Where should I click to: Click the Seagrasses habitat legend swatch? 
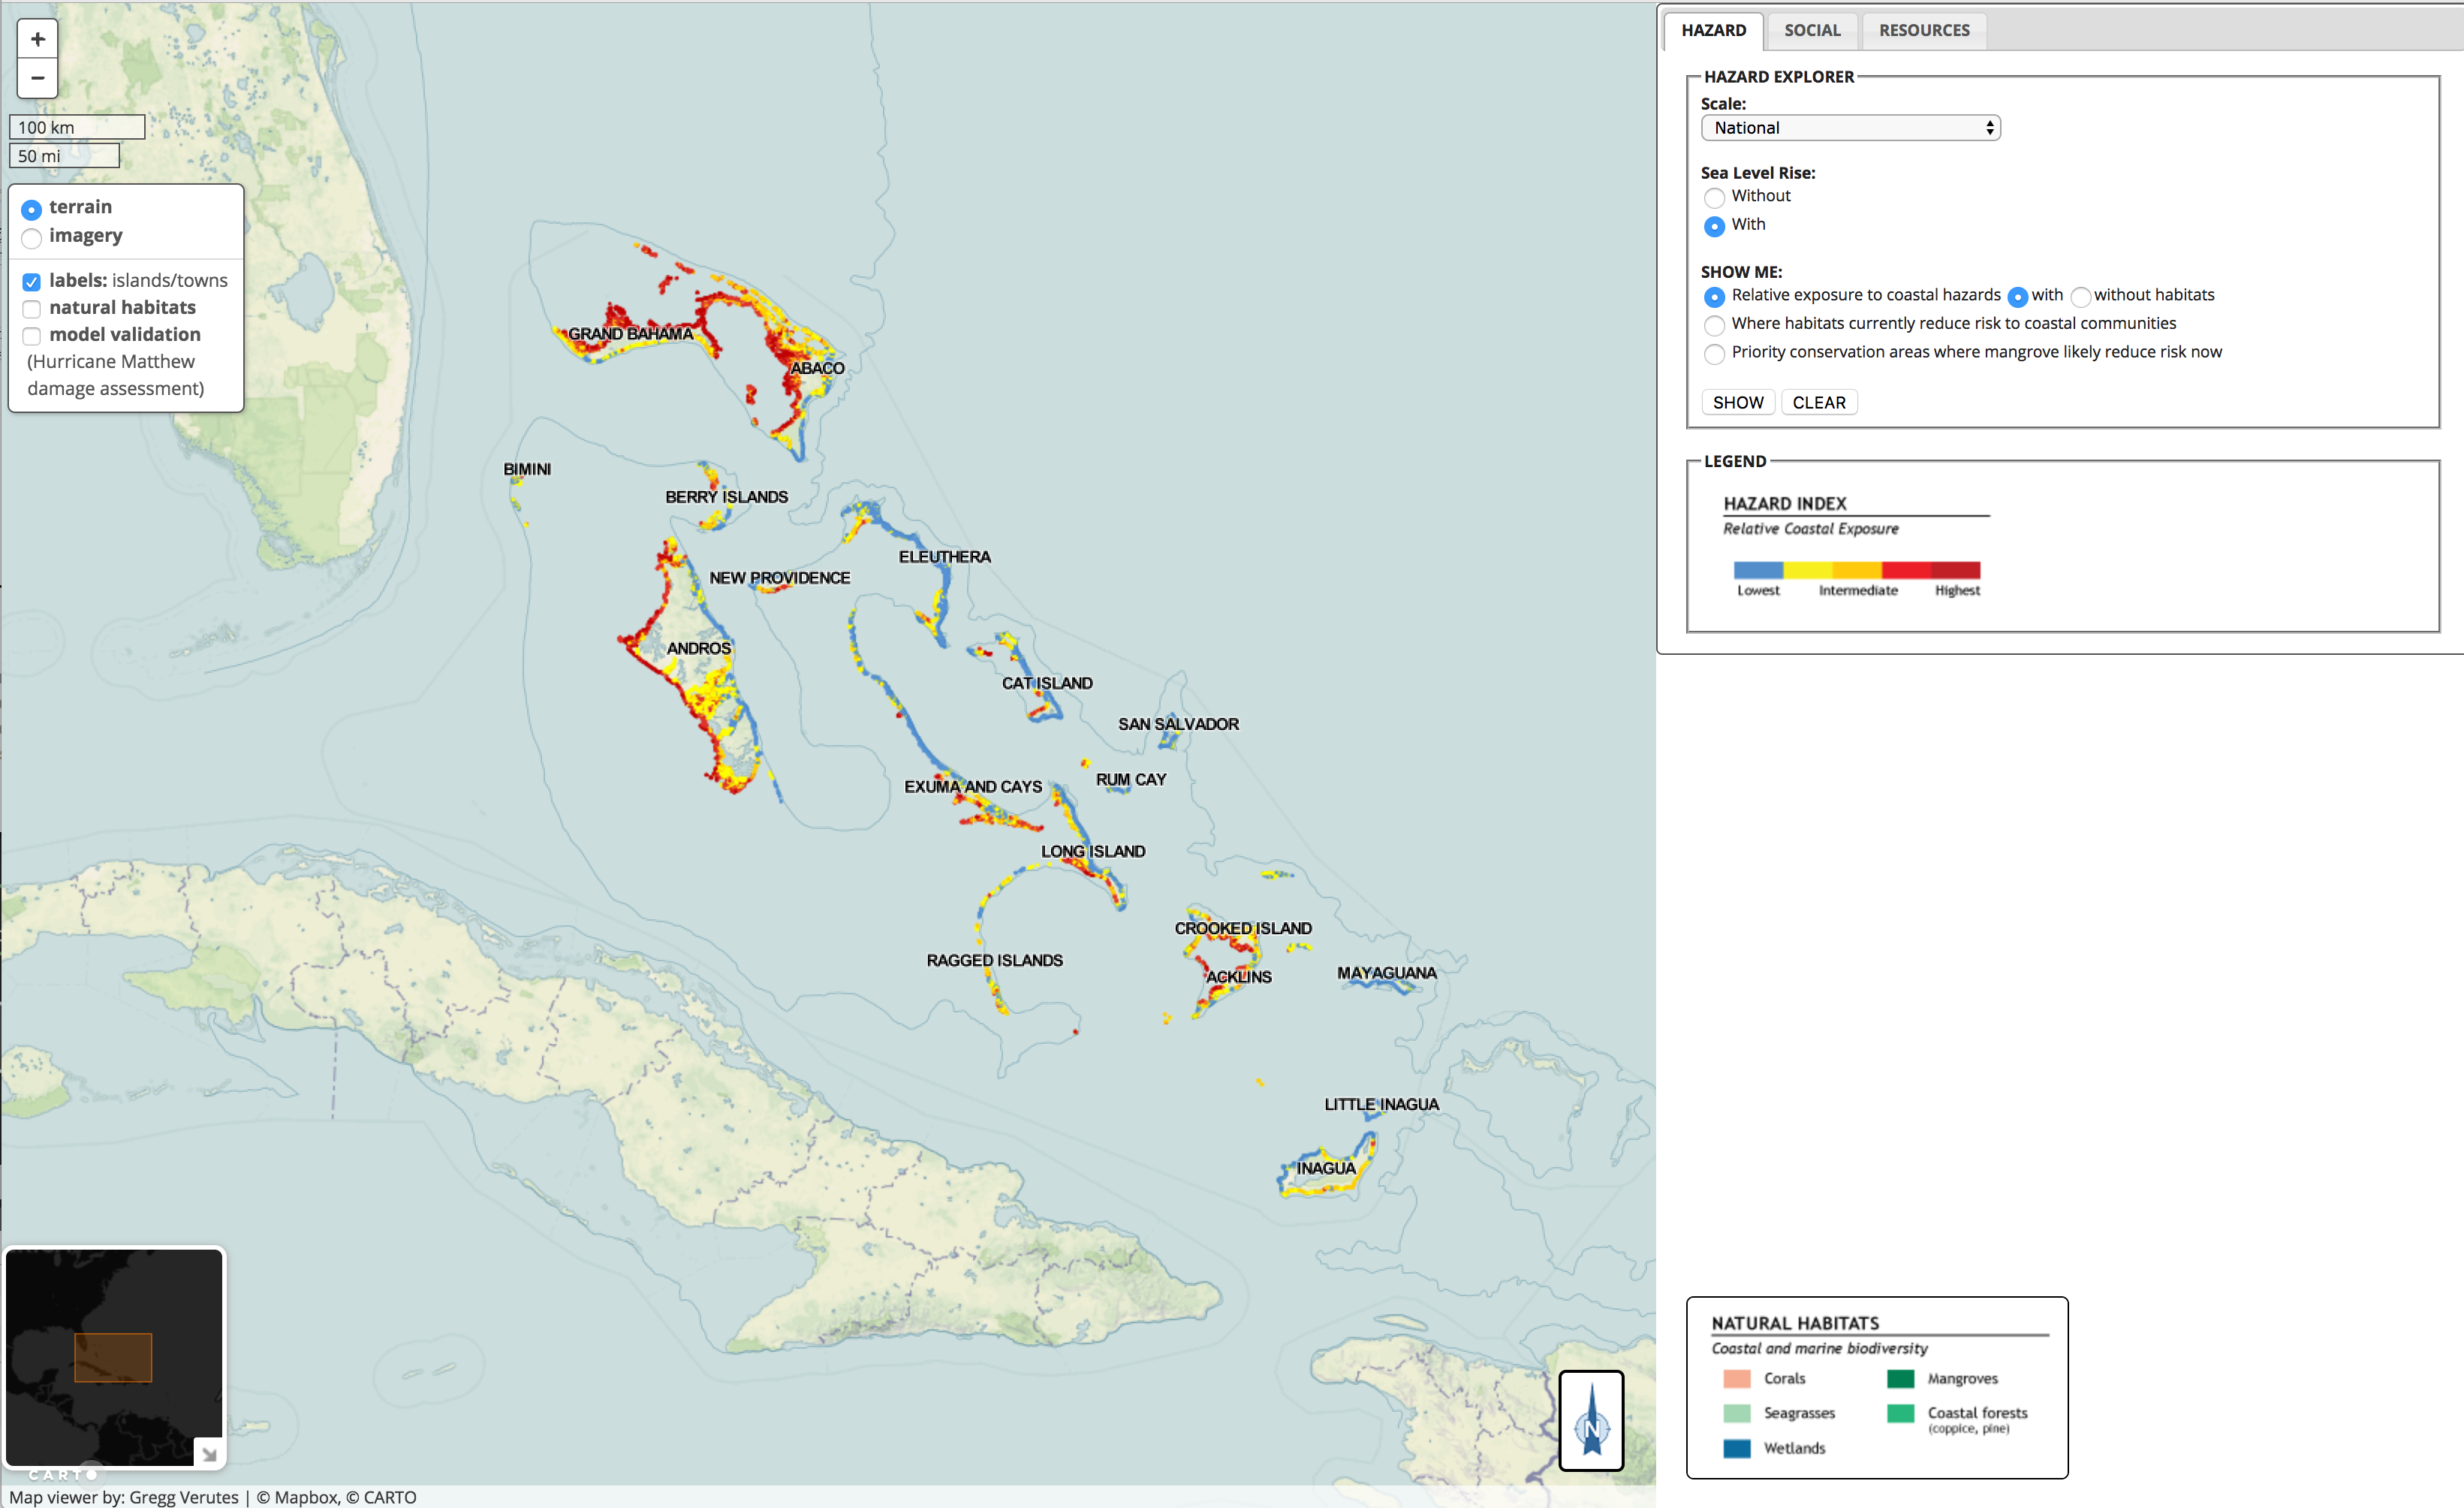[x=1737, y=1413]
